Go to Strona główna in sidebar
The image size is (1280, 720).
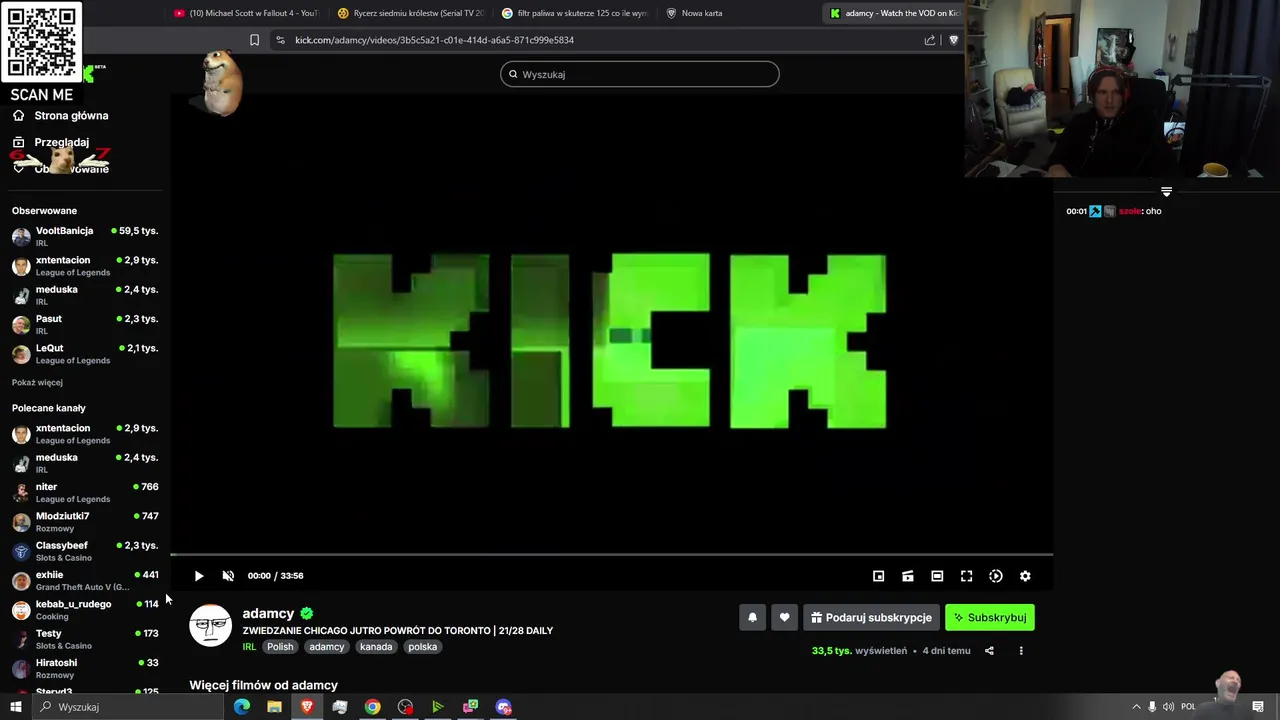(x=71, y=116)
